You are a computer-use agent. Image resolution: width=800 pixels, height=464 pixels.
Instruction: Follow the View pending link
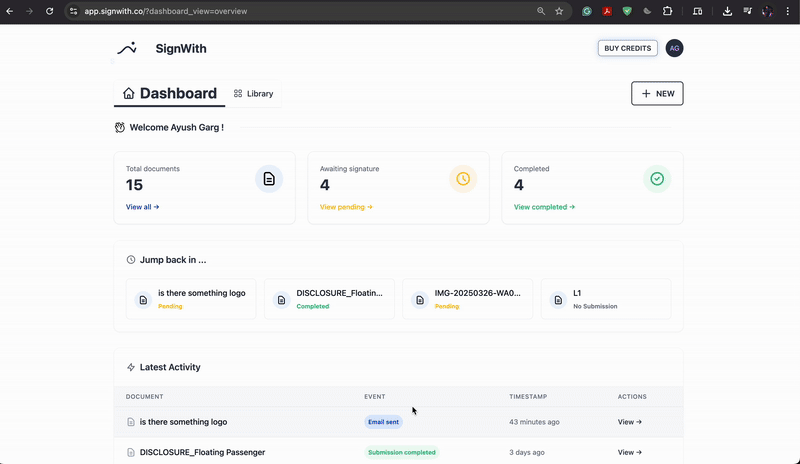(x=346, y=207)
